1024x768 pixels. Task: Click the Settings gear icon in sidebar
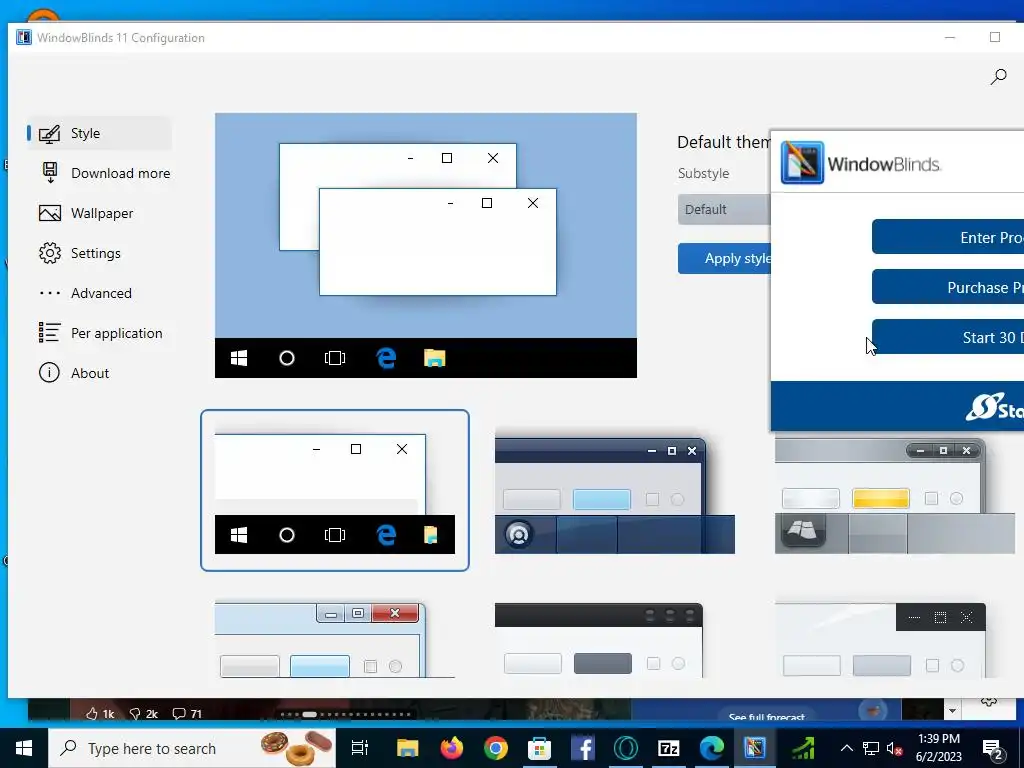coord(50,253)
